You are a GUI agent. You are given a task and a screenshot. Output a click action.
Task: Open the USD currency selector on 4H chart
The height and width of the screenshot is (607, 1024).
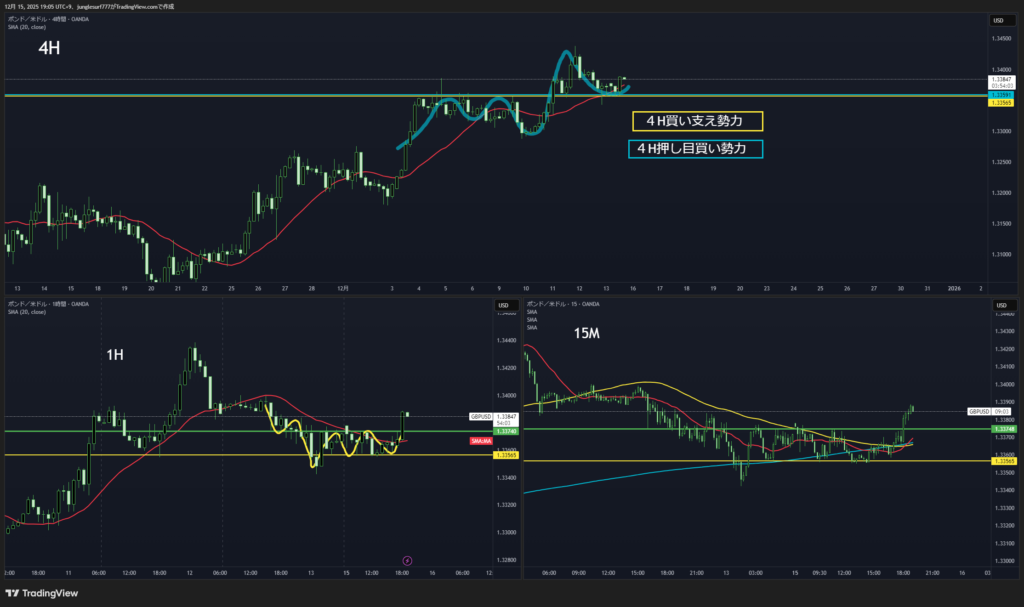[x=998, y=21]
